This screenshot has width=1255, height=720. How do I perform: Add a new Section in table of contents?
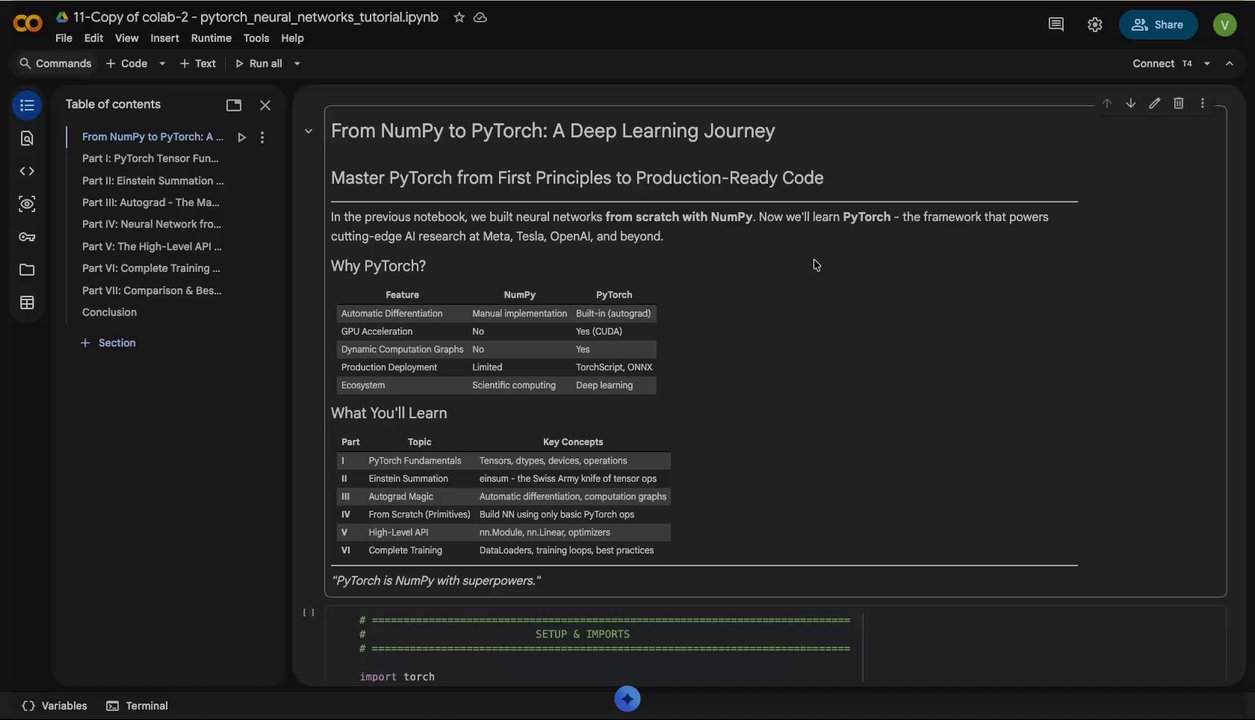tap(108, 343)
